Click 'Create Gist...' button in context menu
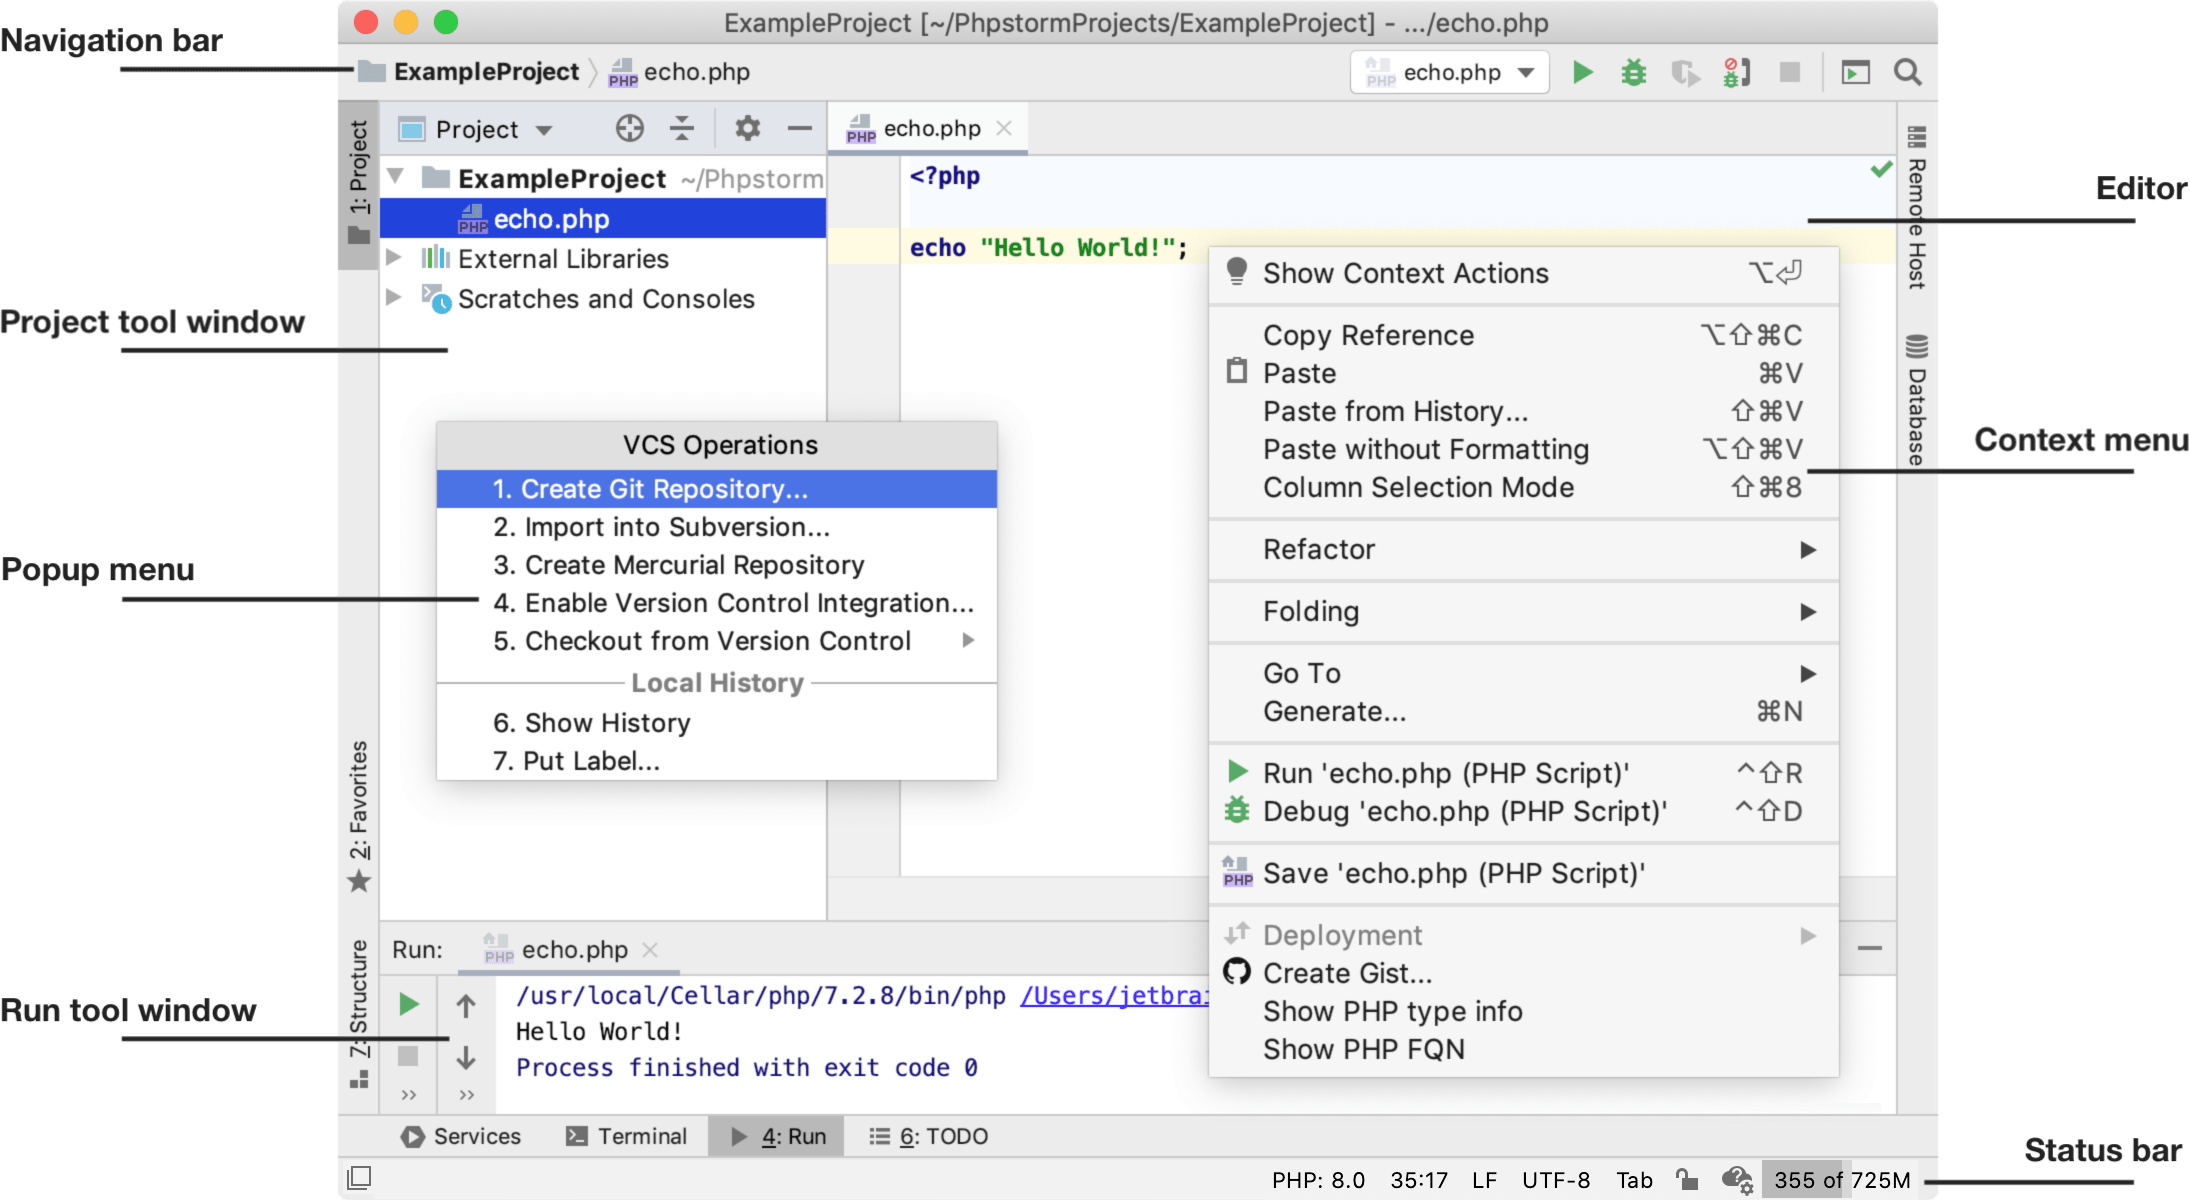 tap(1345, 969)
